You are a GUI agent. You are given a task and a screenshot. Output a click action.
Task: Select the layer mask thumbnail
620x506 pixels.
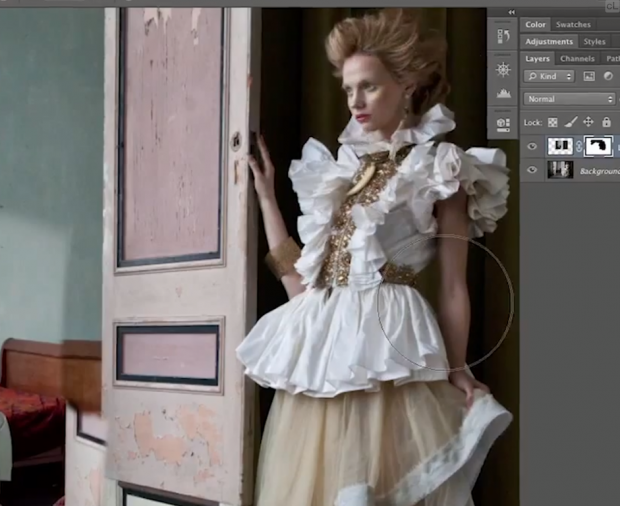598,146
